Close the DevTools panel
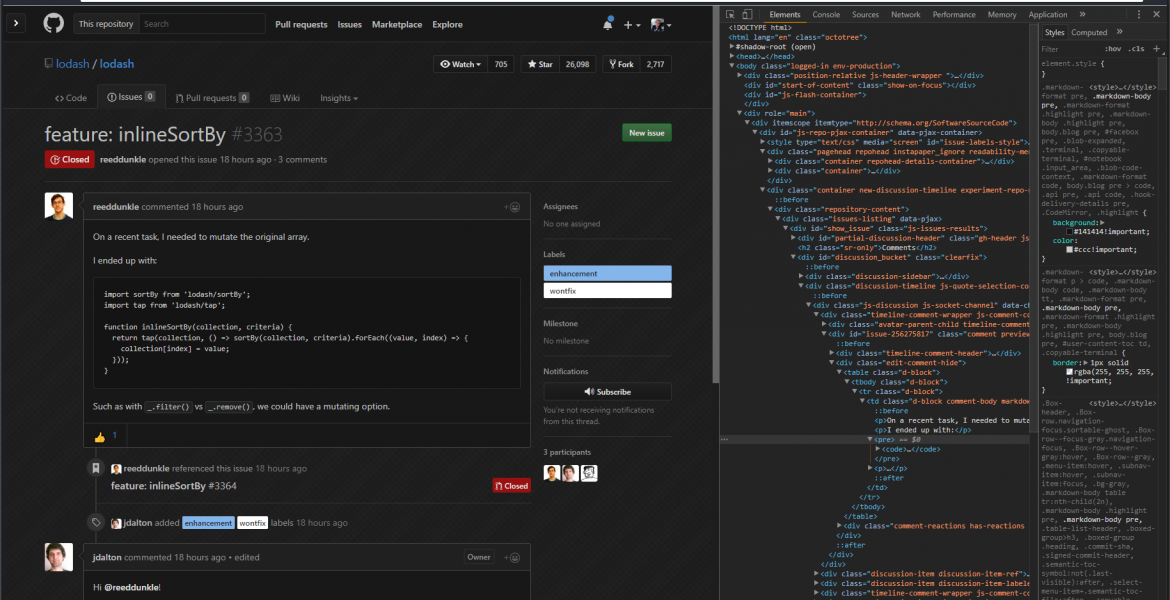This screenshot has height=600, width=1170. [x=1159, y=14]
